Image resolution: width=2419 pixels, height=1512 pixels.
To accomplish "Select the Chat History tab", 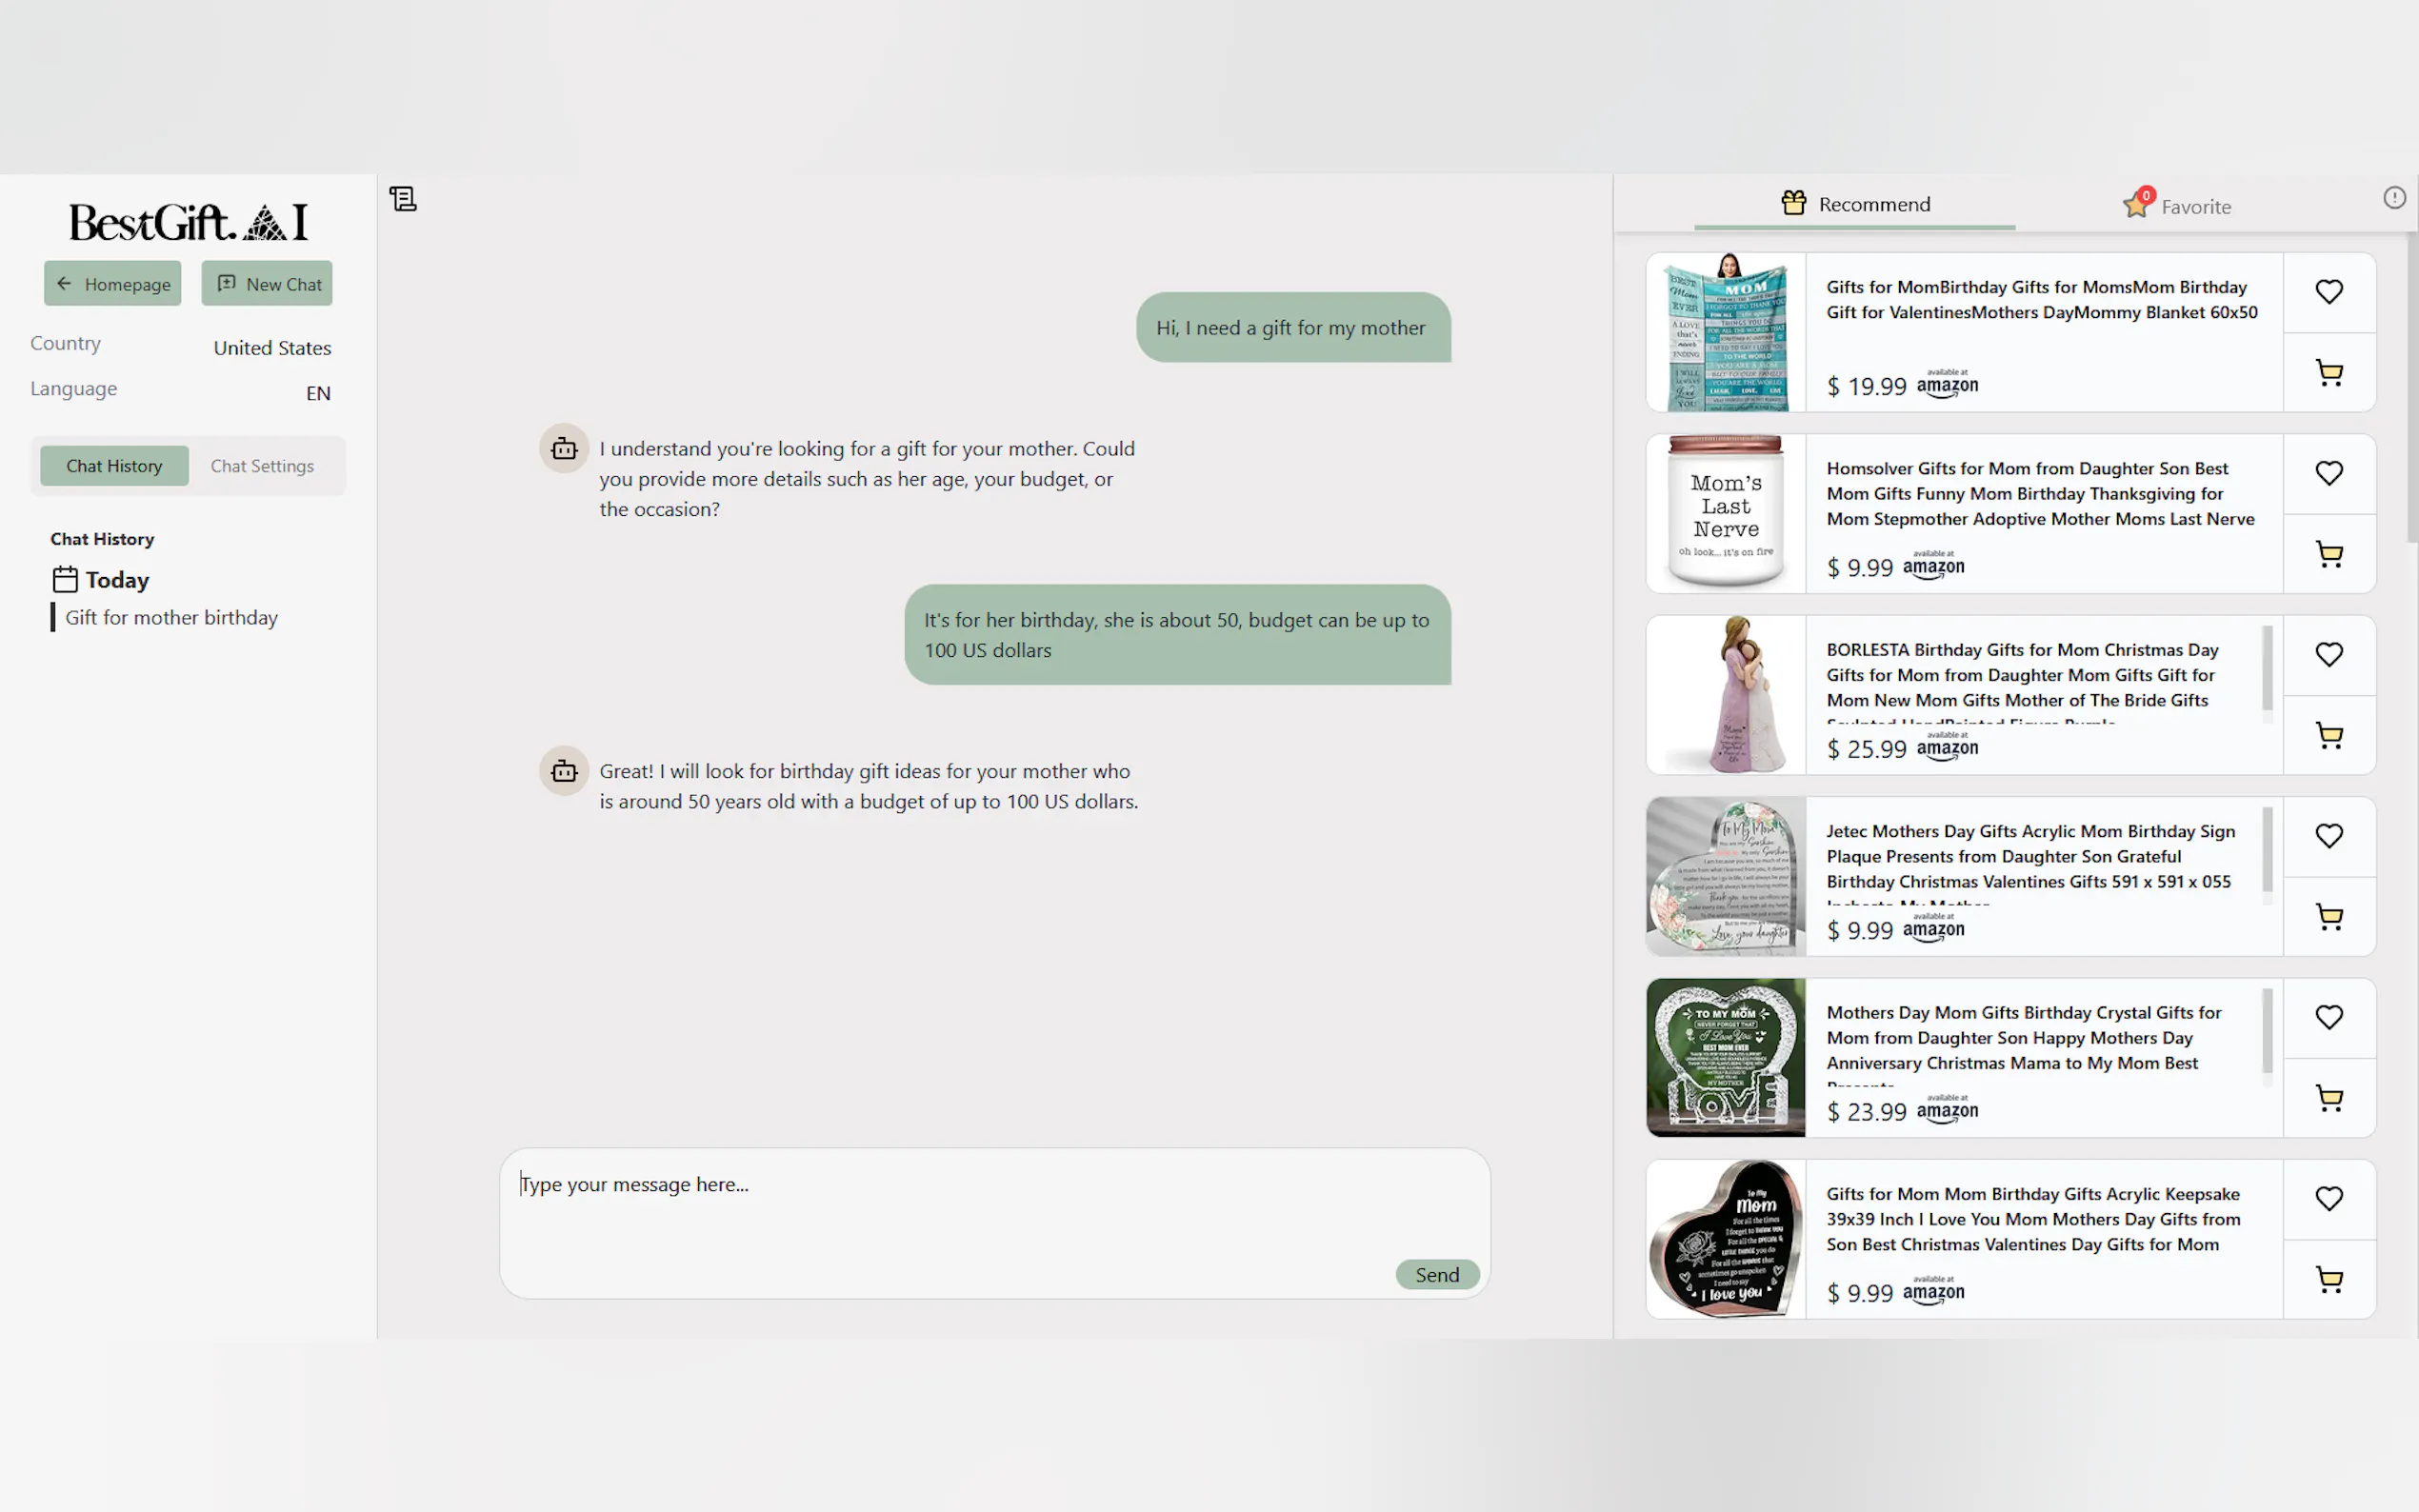I will [114, 466].
